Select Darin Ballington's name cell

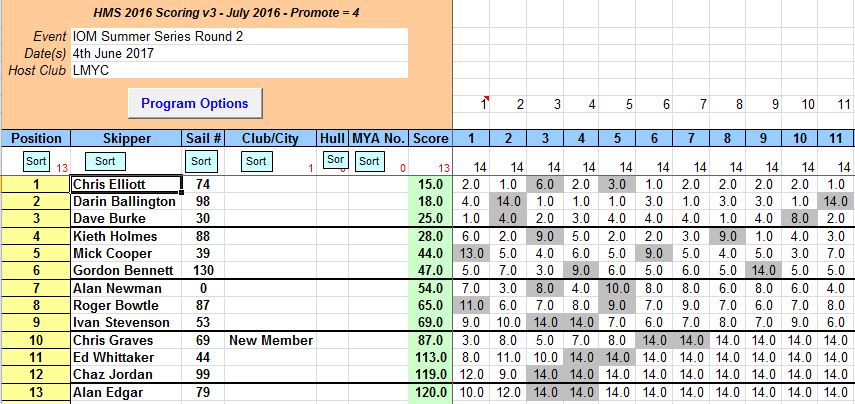pyautogui.click(x=126, y=201)
